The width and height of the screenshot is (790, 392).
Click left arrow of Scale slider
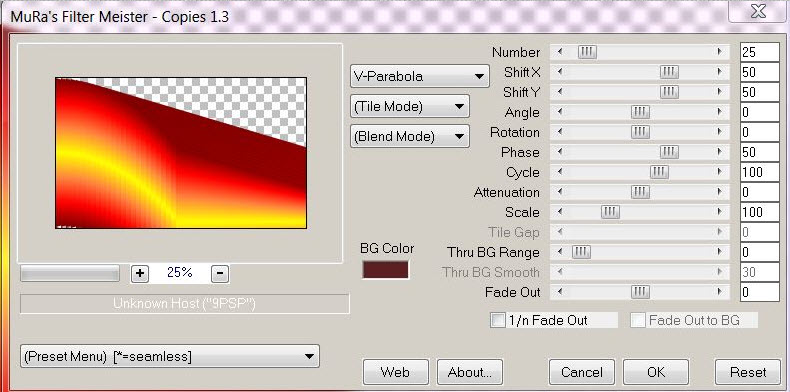560,212
